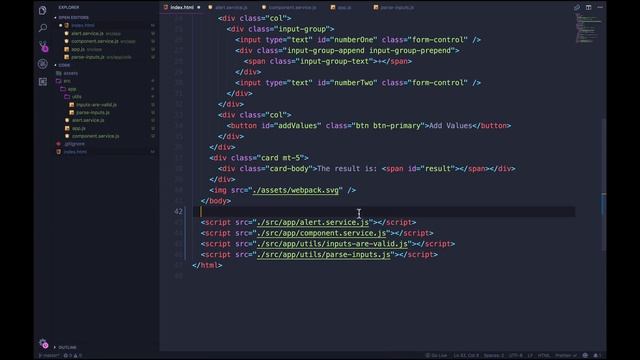Screen dimensions: 640x360
Task: Collapse the src folder
Action: (67, 81)
